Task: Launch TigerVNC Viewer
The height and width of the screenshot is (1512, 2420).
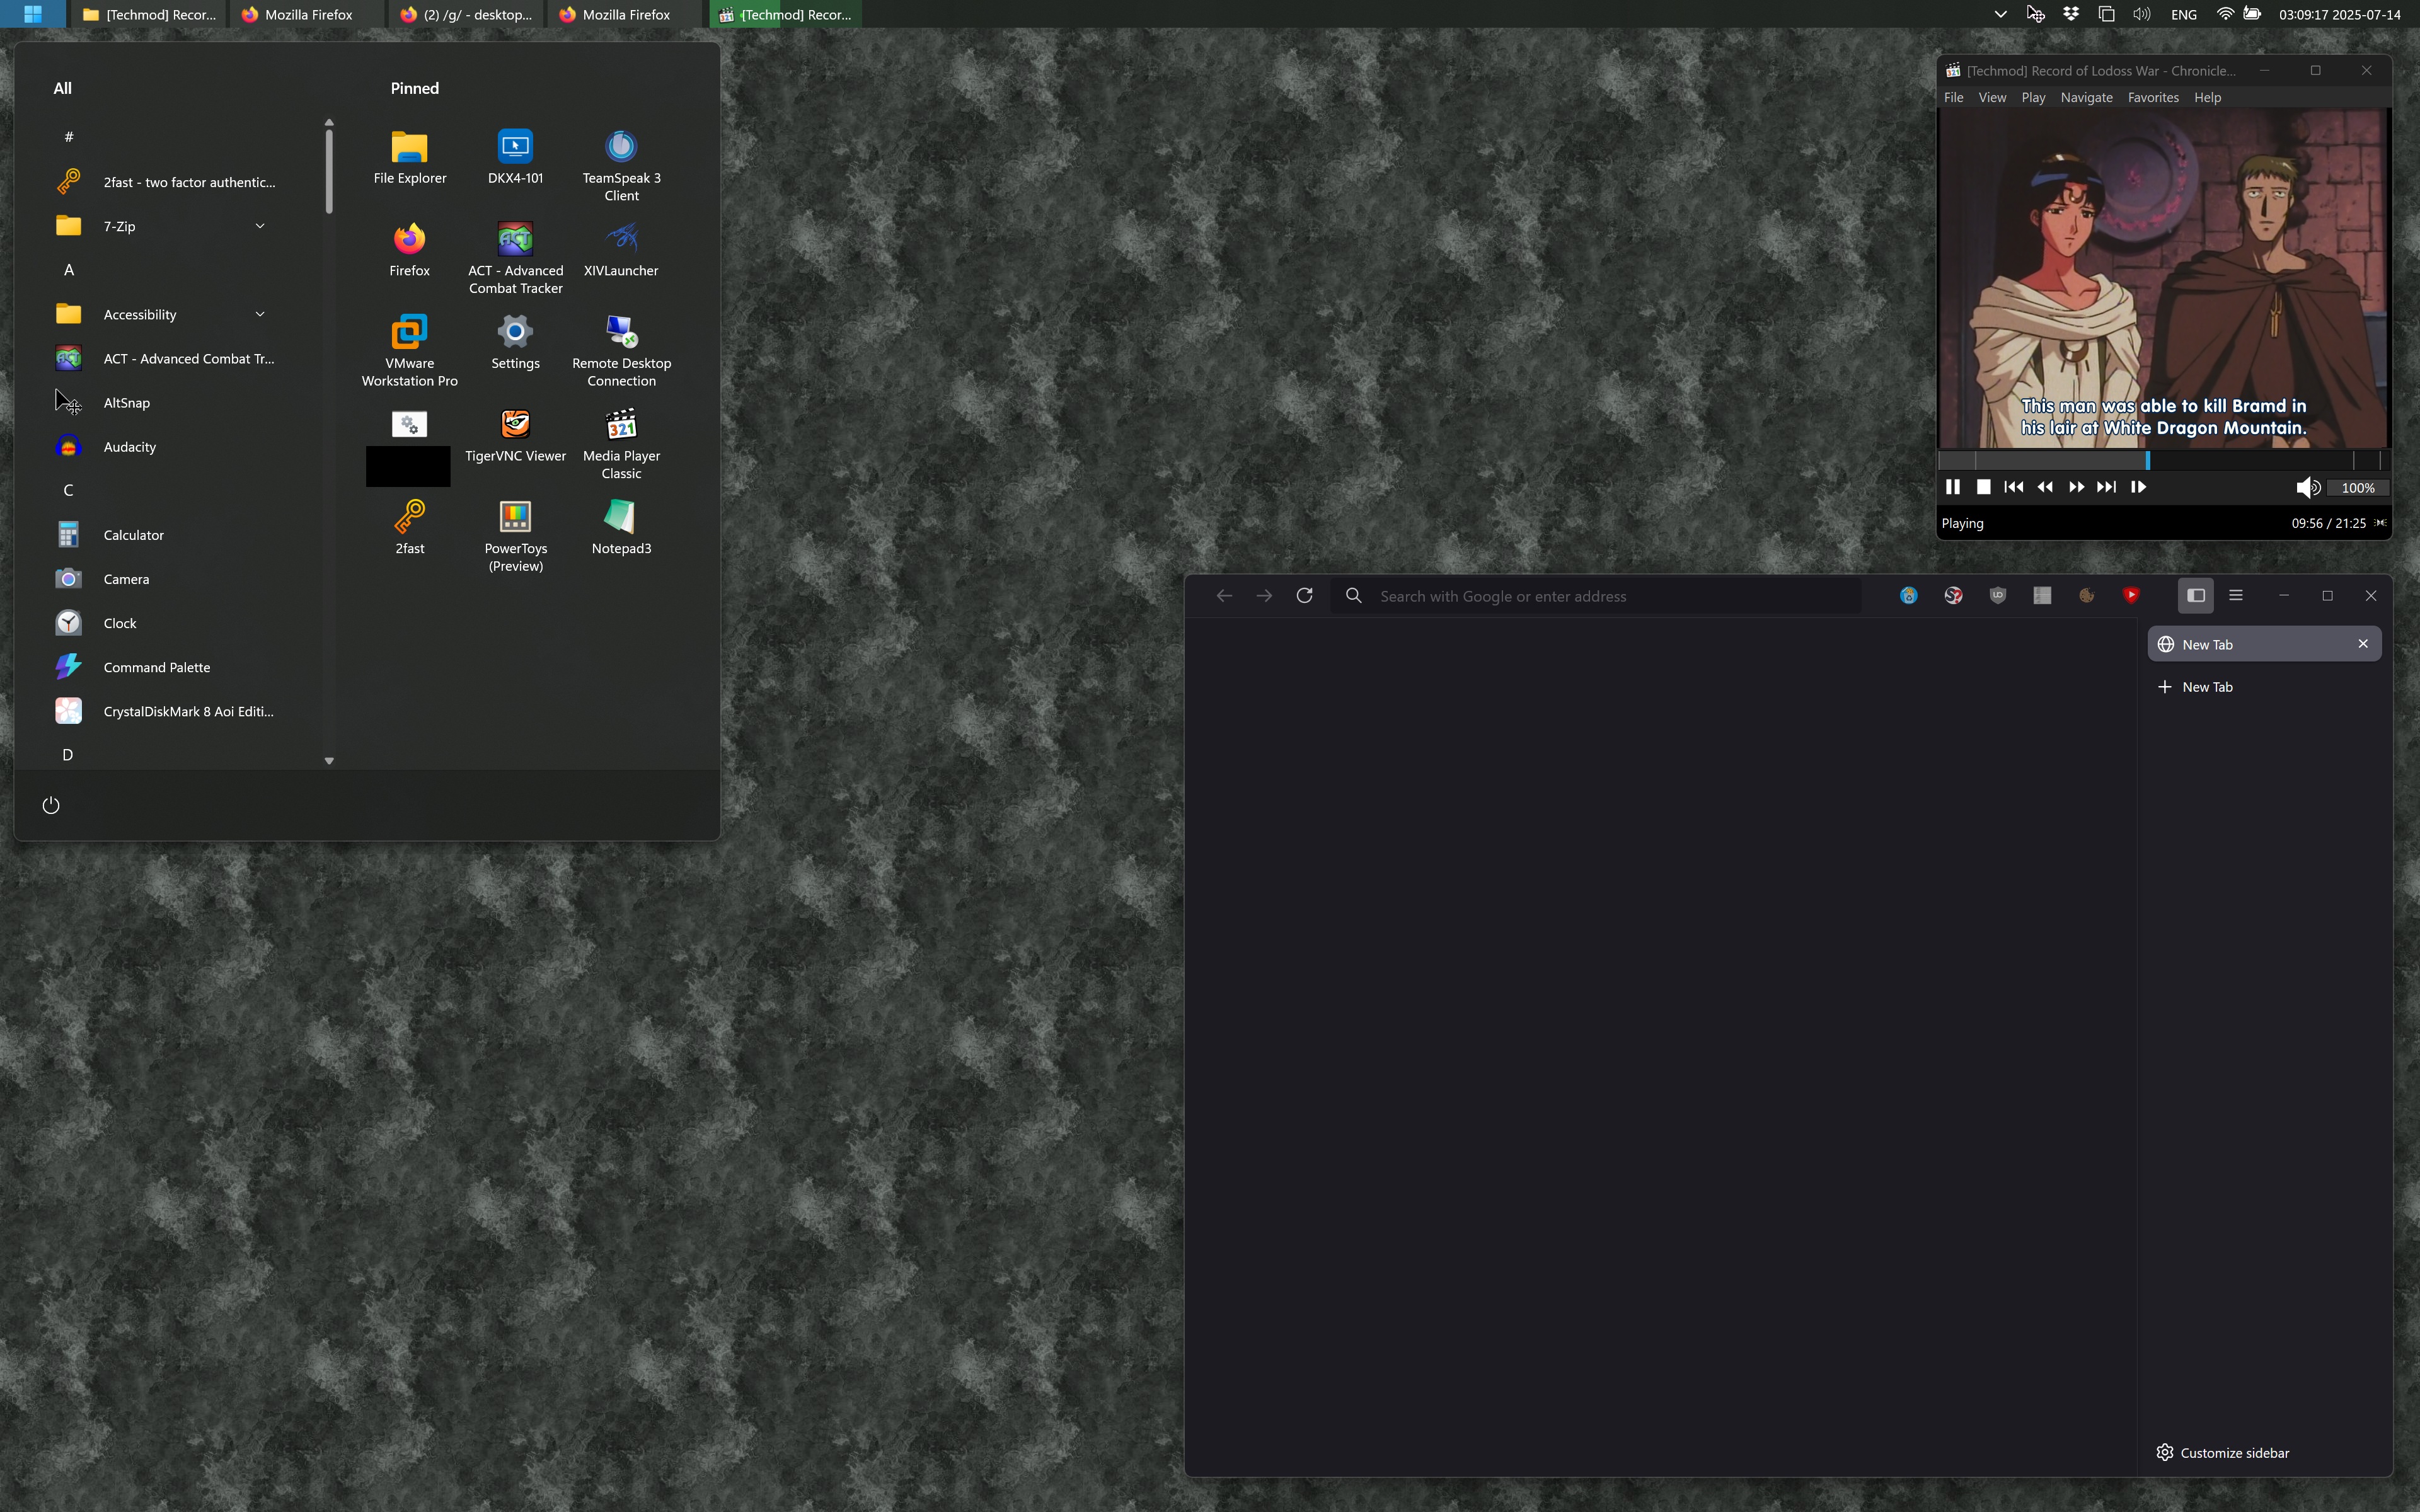Action: click(x=515, y=436)
